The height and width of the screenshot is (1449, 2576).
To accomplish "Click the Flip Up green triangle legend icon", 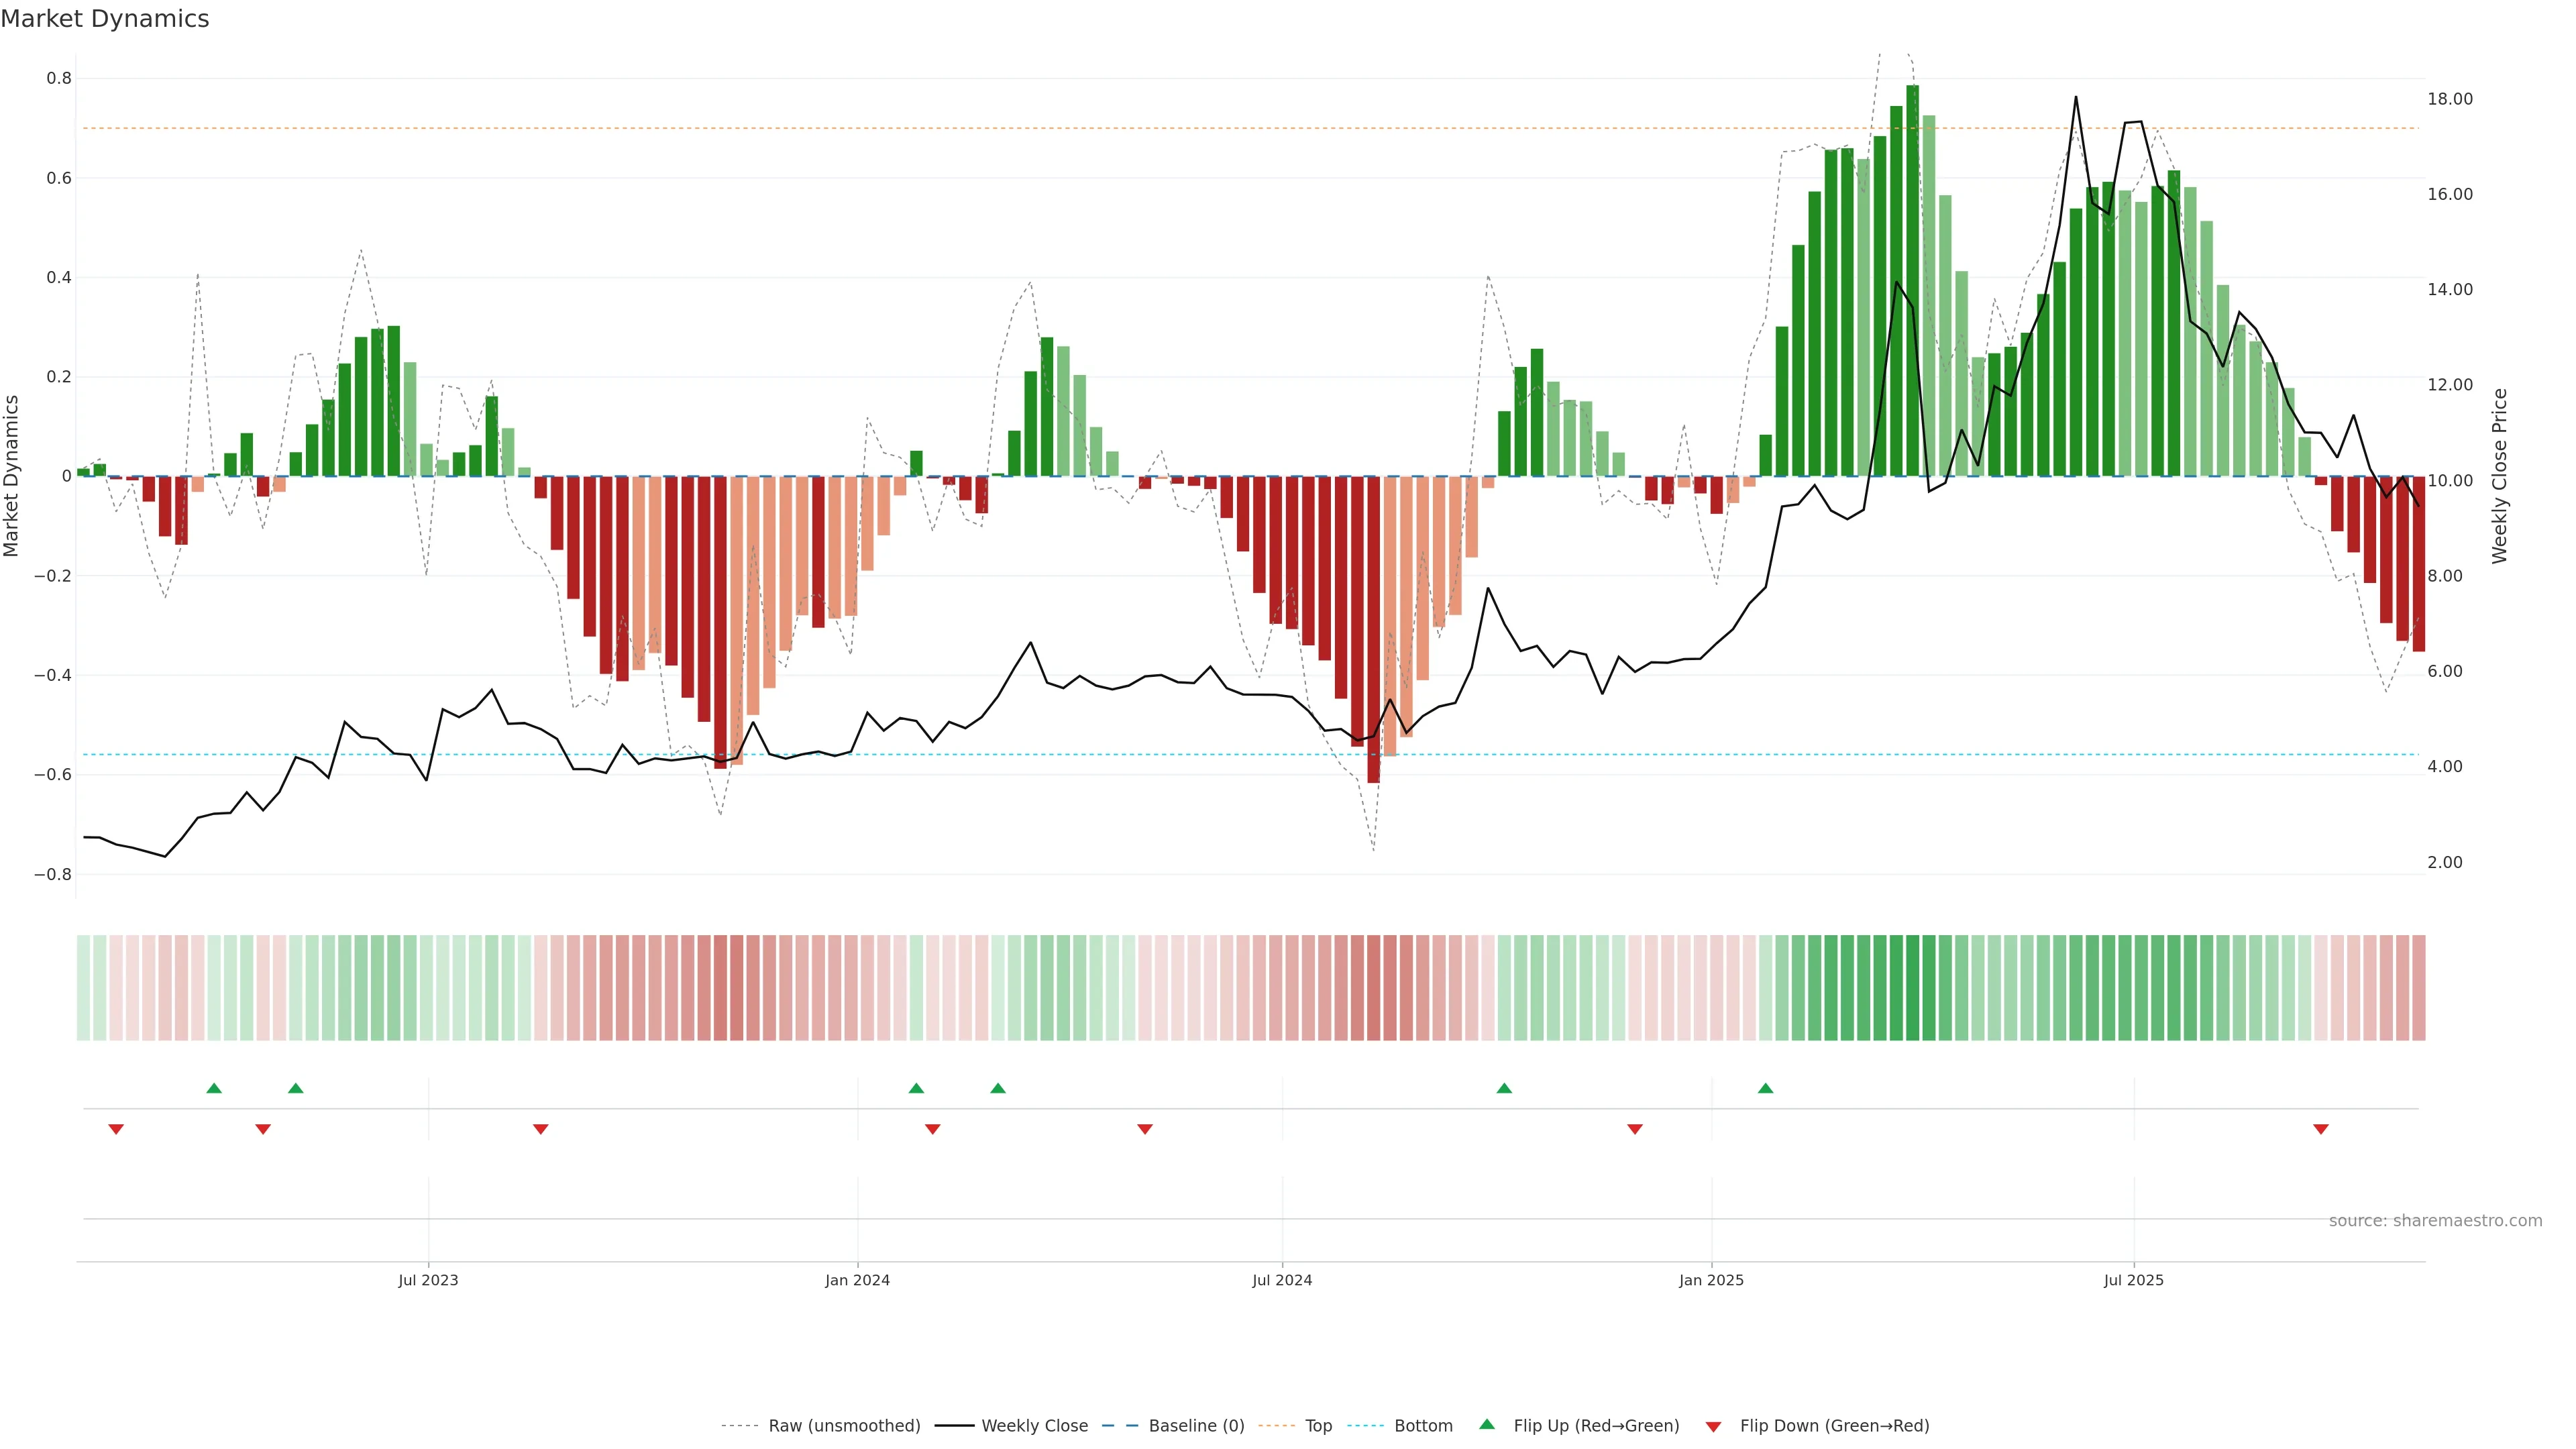I will [x=1487, y=1424].
